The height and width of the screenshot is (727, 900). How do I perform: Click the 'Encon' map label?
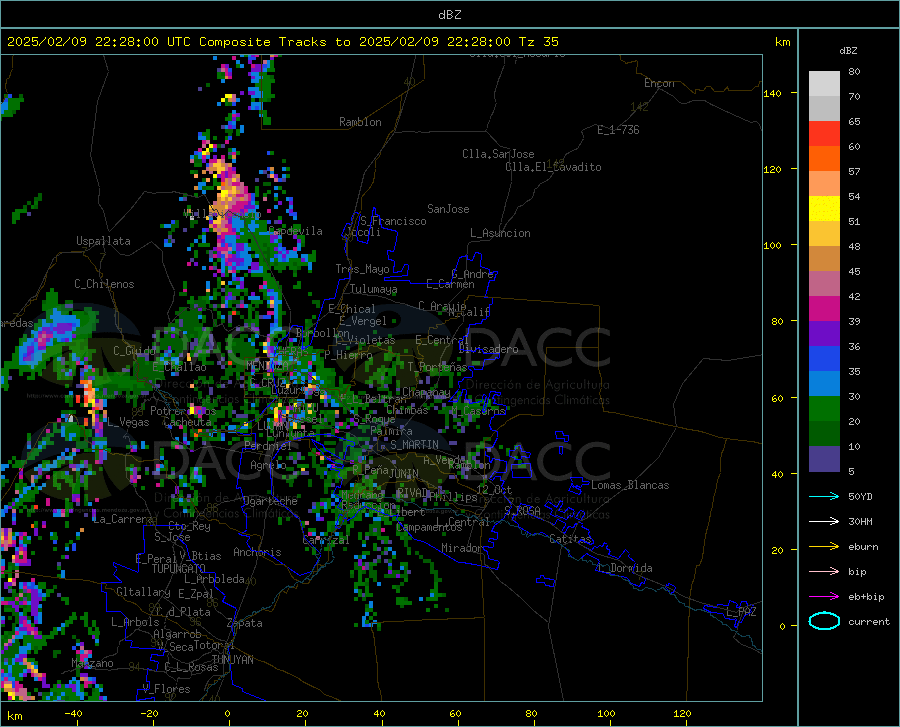coord(659,83)
